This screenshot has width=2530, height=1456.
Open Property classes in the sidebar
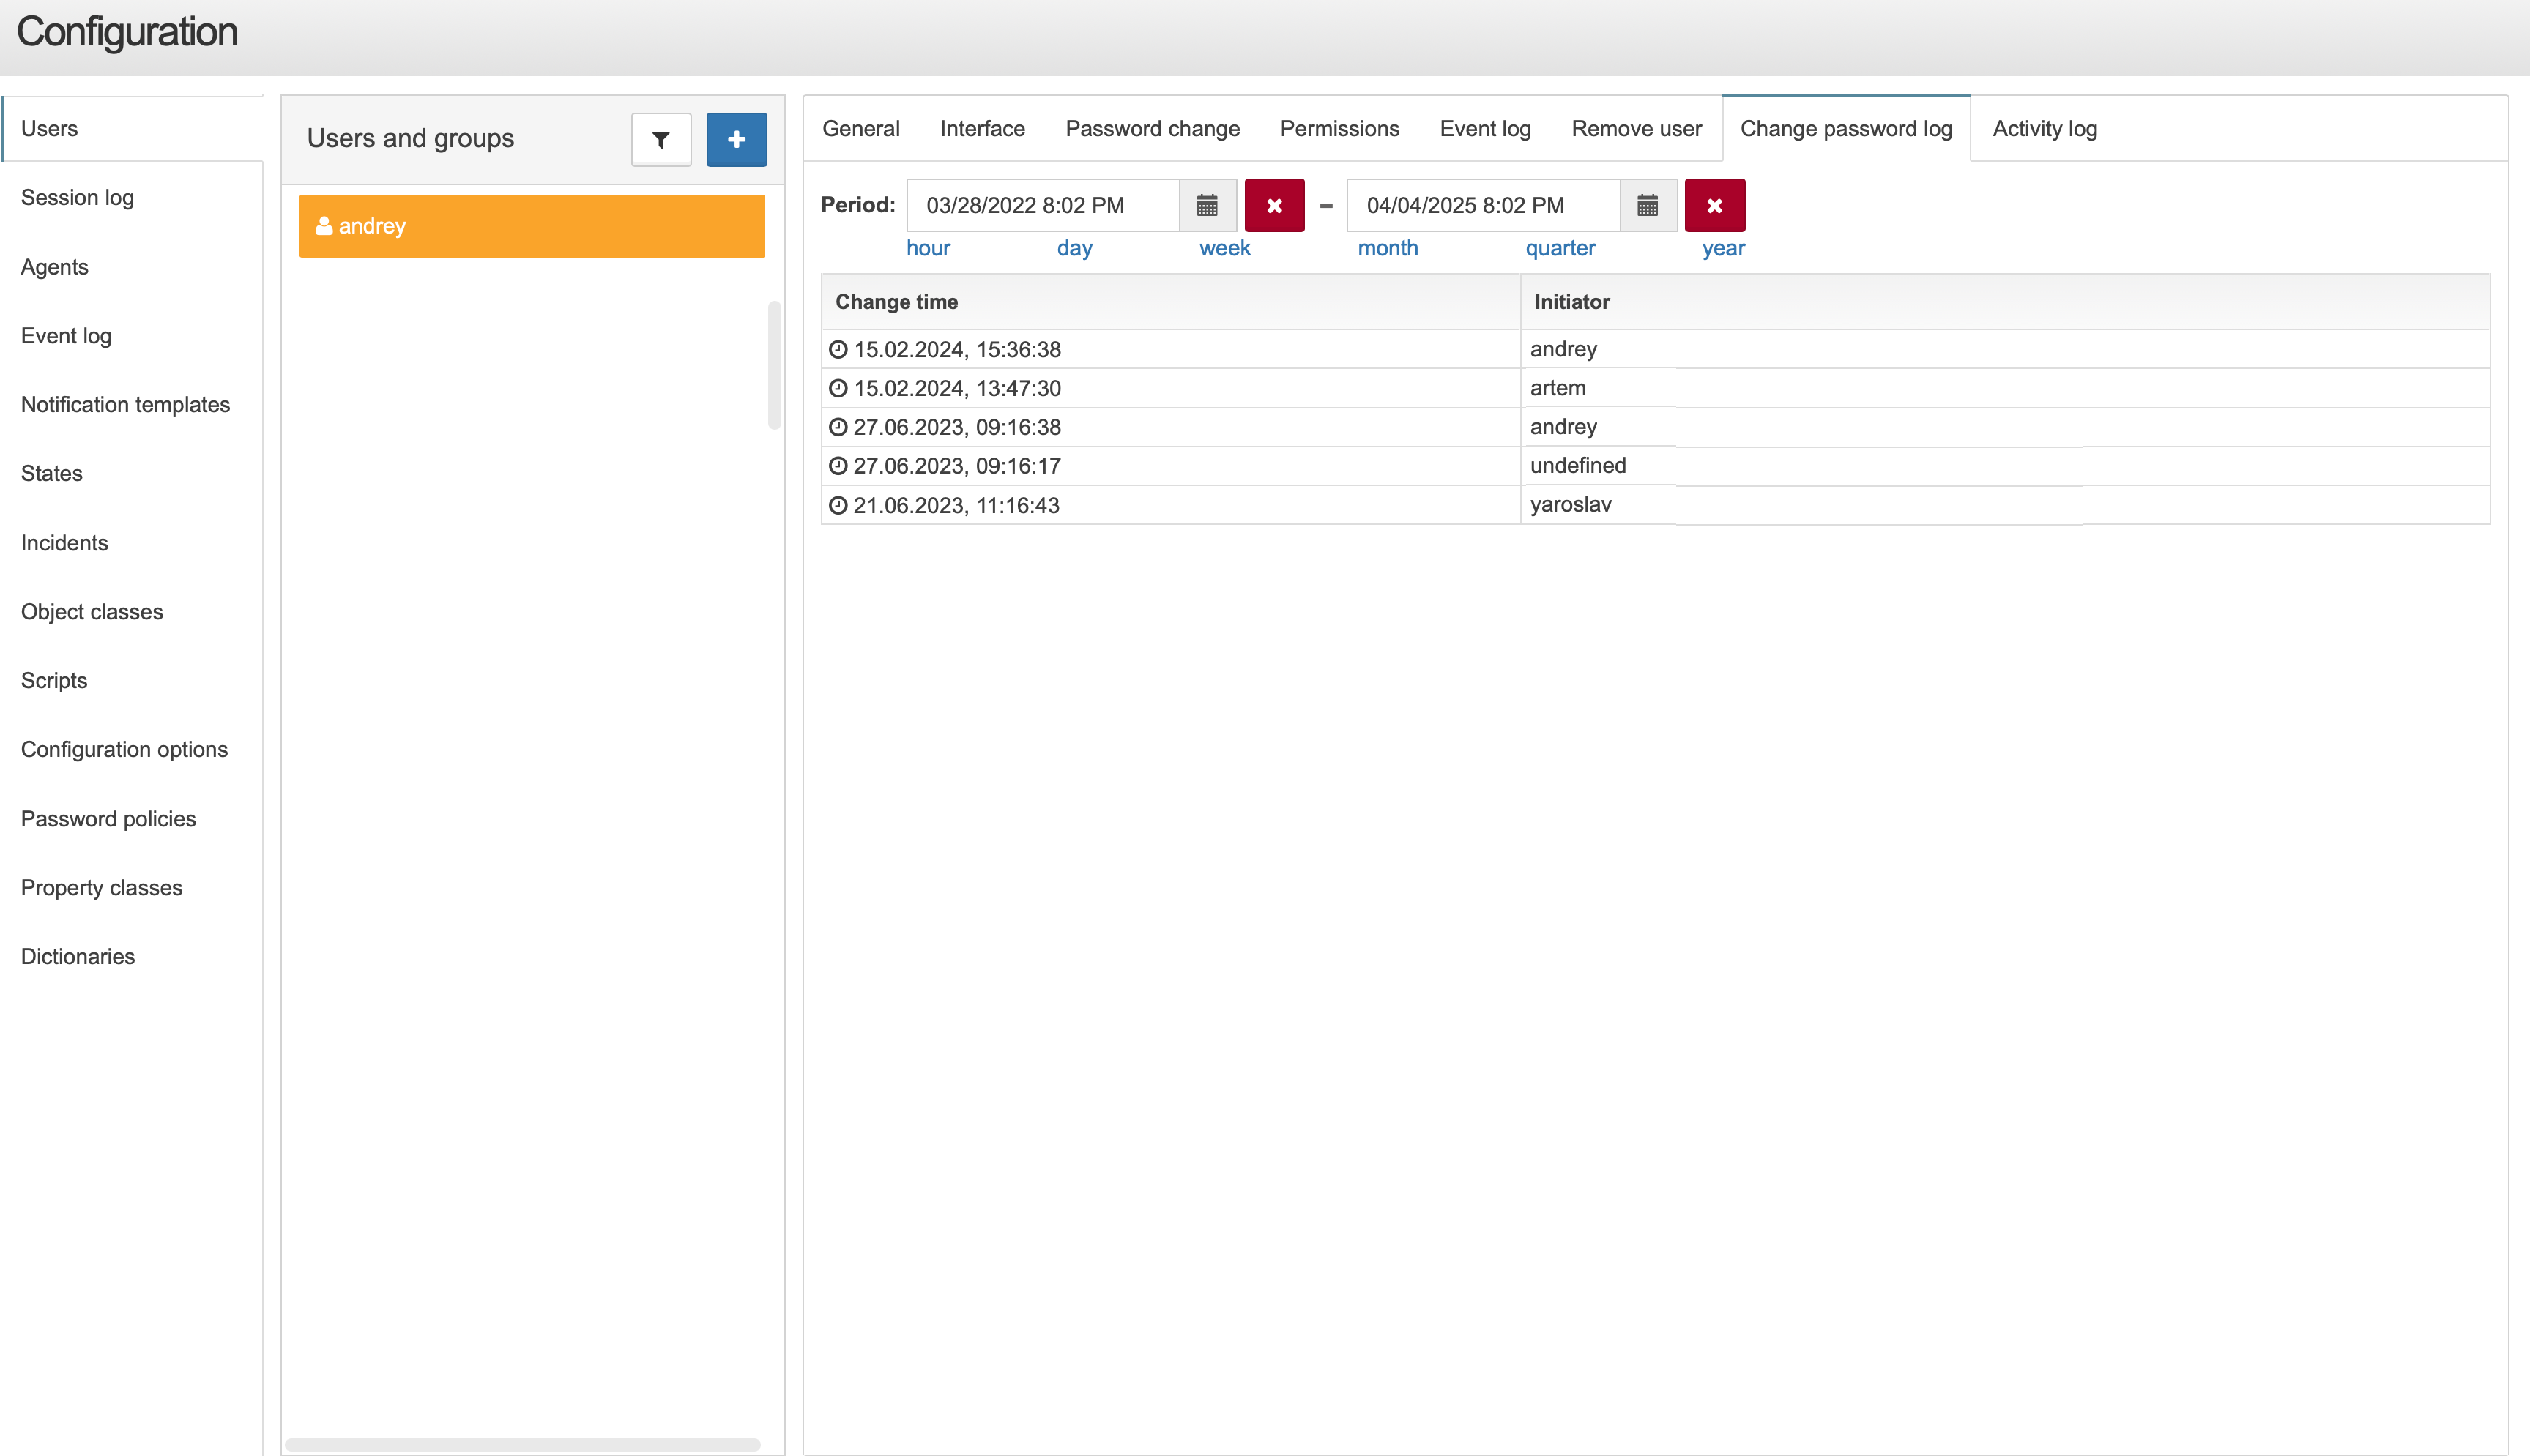132,888
